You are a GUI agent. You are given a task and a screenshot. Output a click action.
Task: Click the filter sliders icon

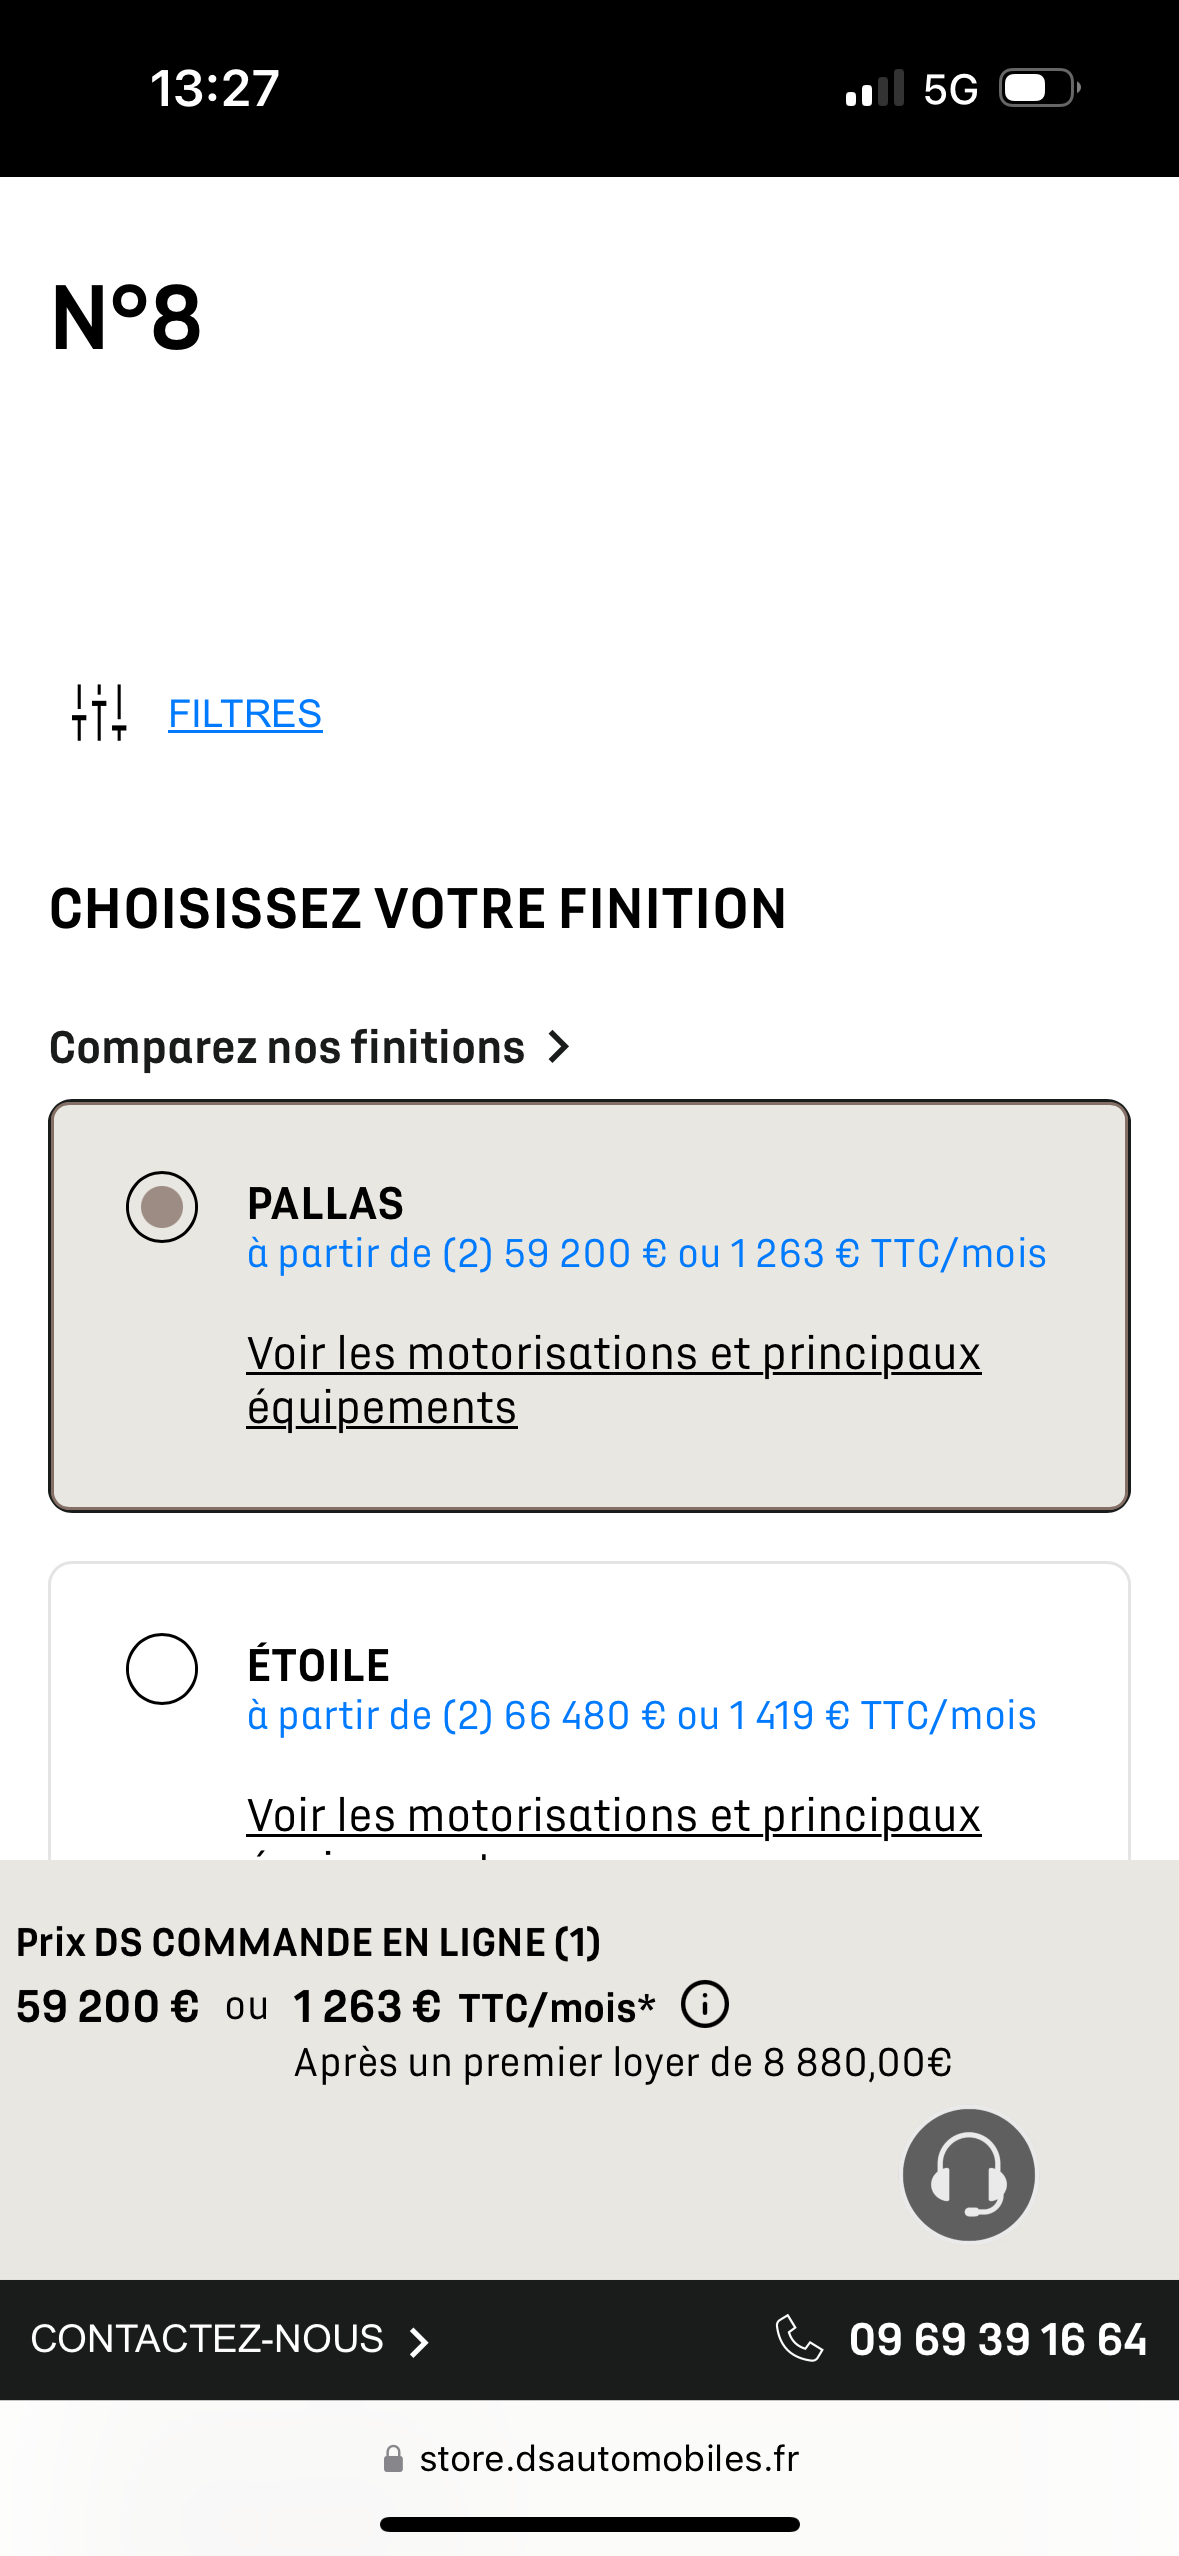point(99,713)
